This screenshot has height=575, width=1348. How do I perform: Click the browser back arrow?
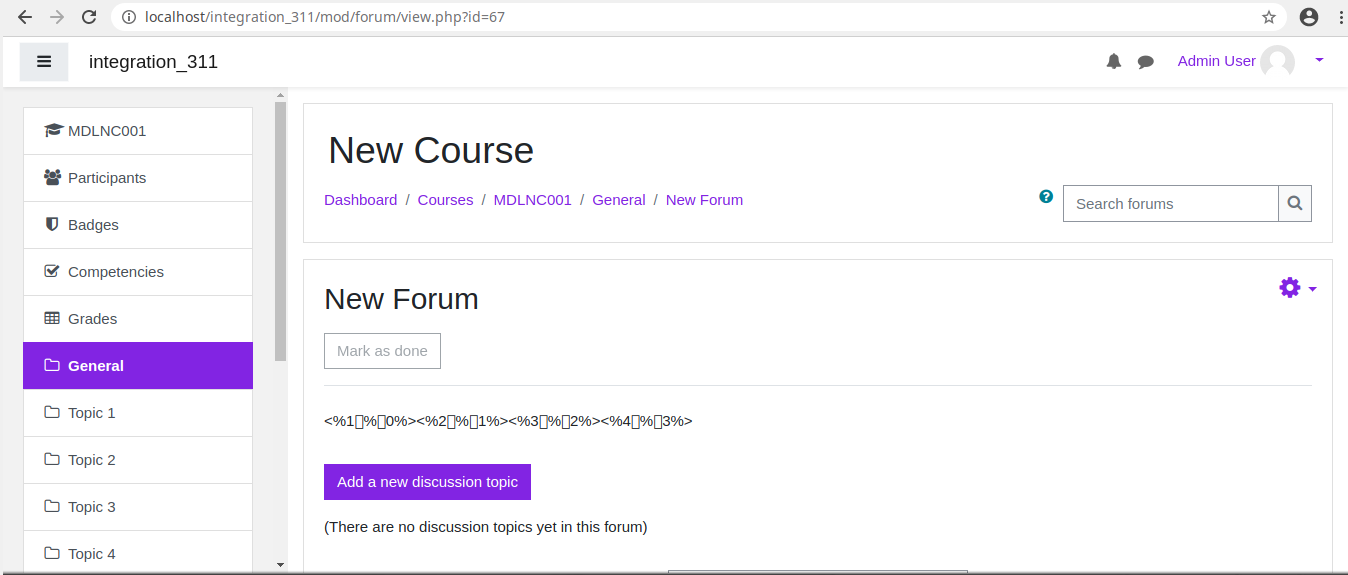coord(25,17)
